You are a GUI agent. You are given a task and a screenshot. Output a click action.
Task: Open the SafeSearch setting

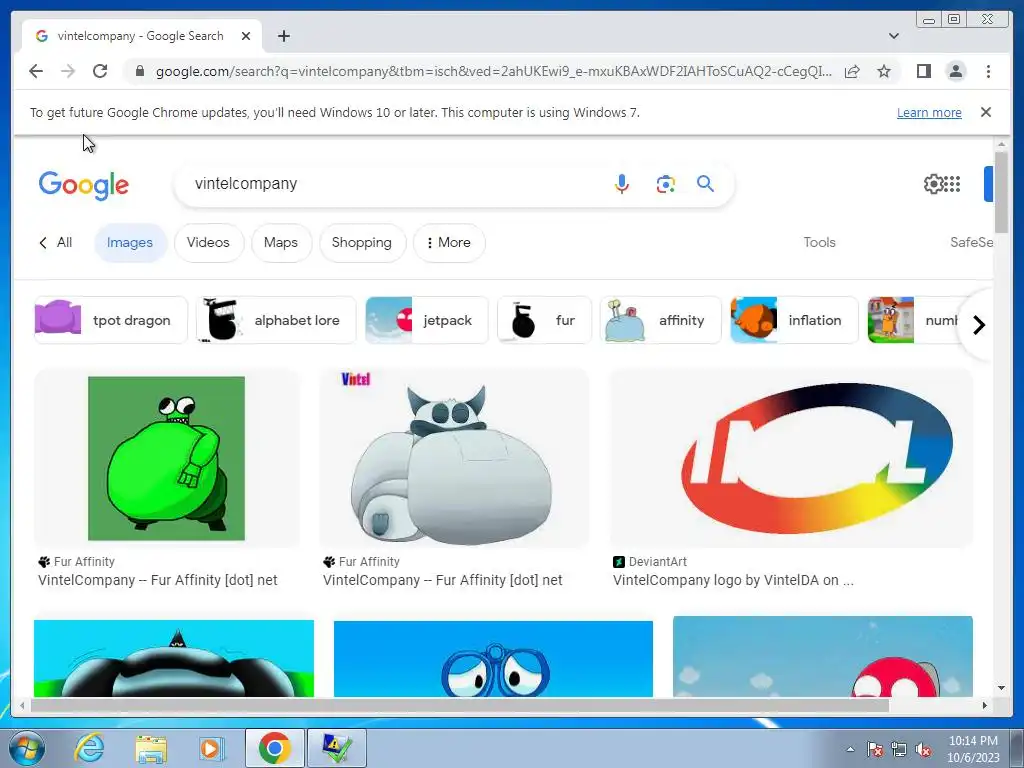pos(972,242)
